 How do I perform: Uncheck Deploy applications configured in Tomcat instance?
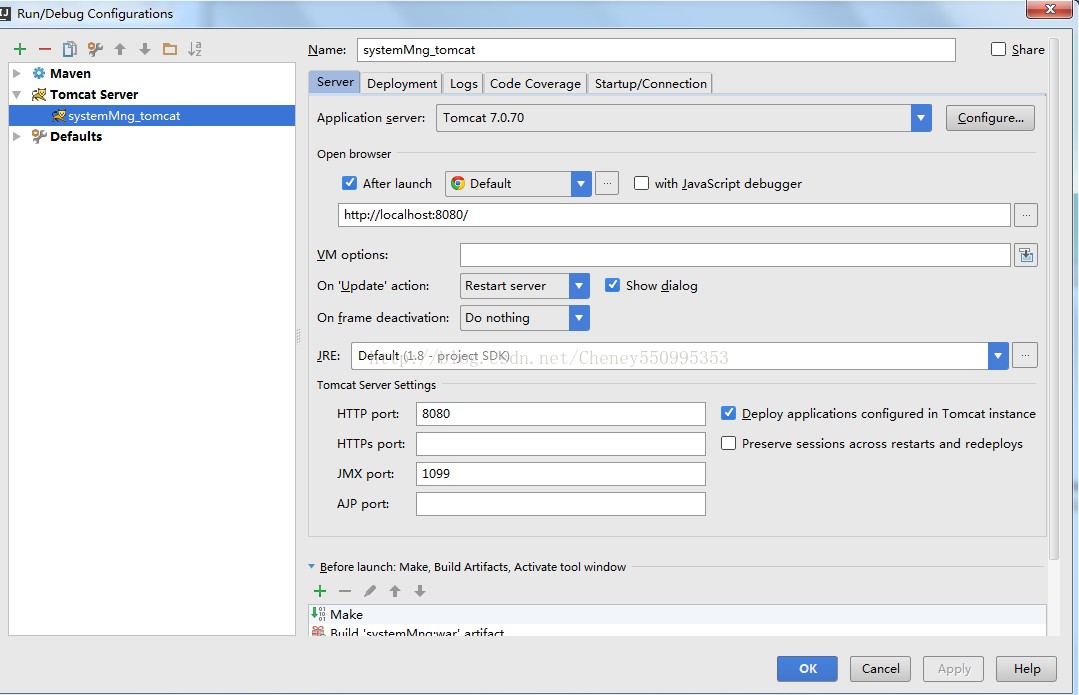tap(728, 413)
